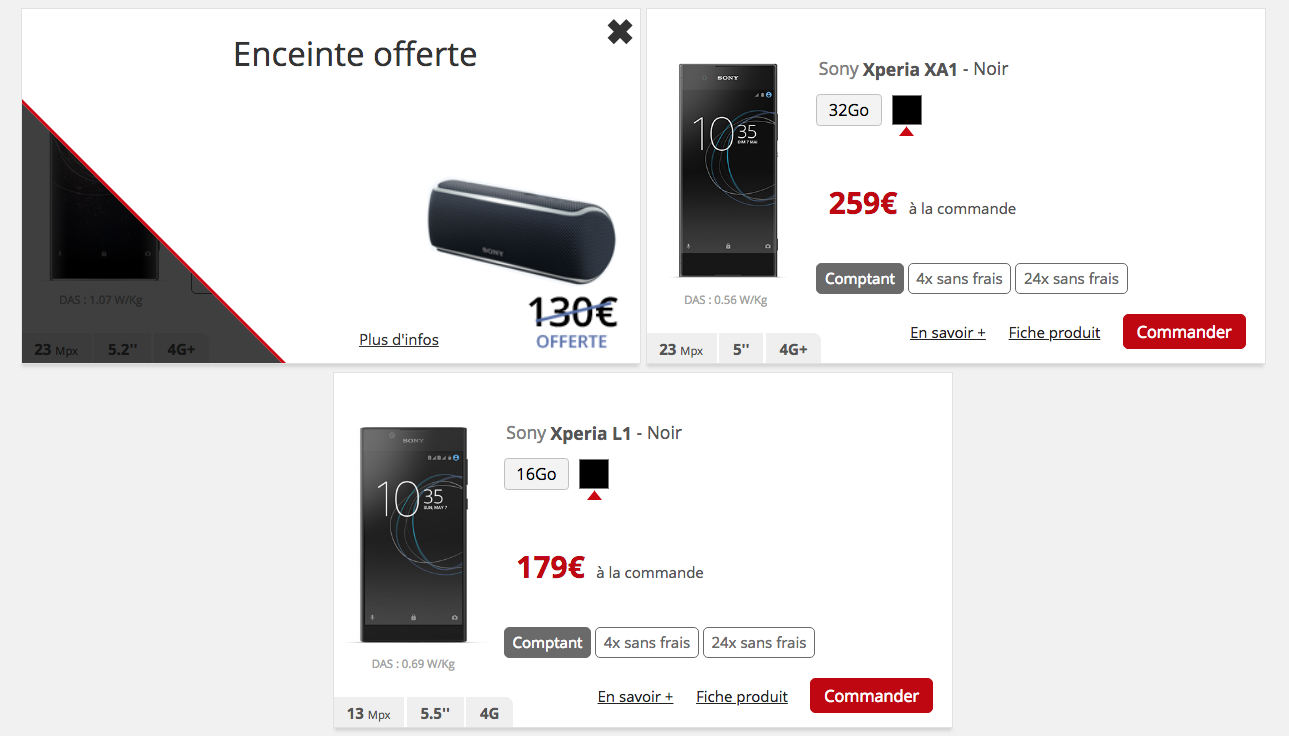Select Comptant payment for Xperia L1
Image resolution: width=1289 pixels, height=736 pixels.
pyautogui.click(x=548, y=643)
